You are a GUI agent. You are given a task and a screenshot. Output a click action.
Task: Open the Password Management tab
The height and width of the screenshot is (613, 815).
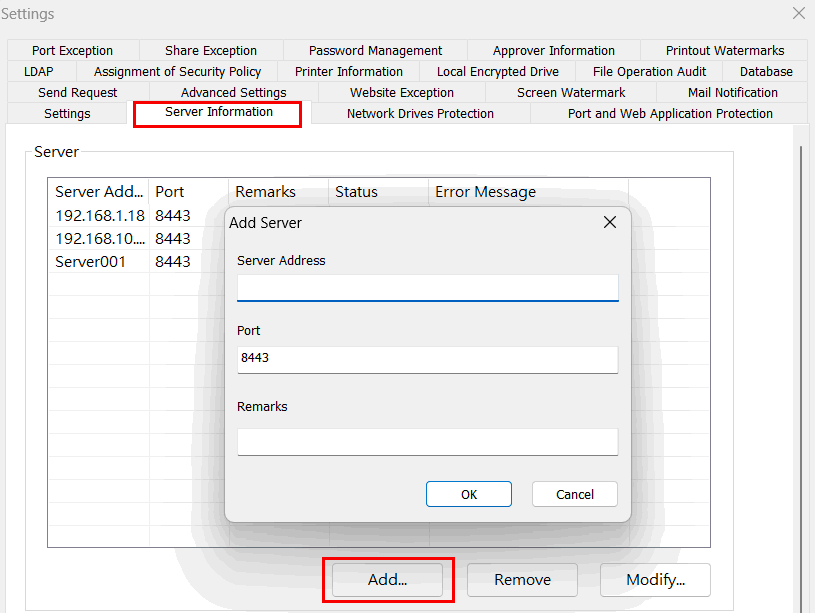point(375,50)
